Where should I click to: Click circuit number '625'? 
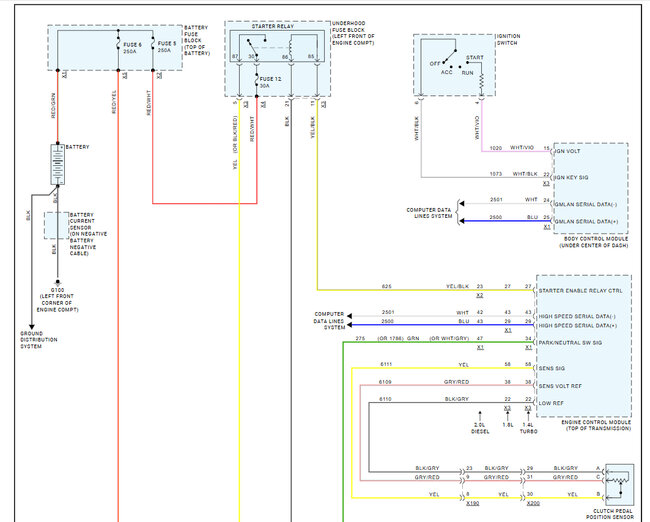point(386,286)
